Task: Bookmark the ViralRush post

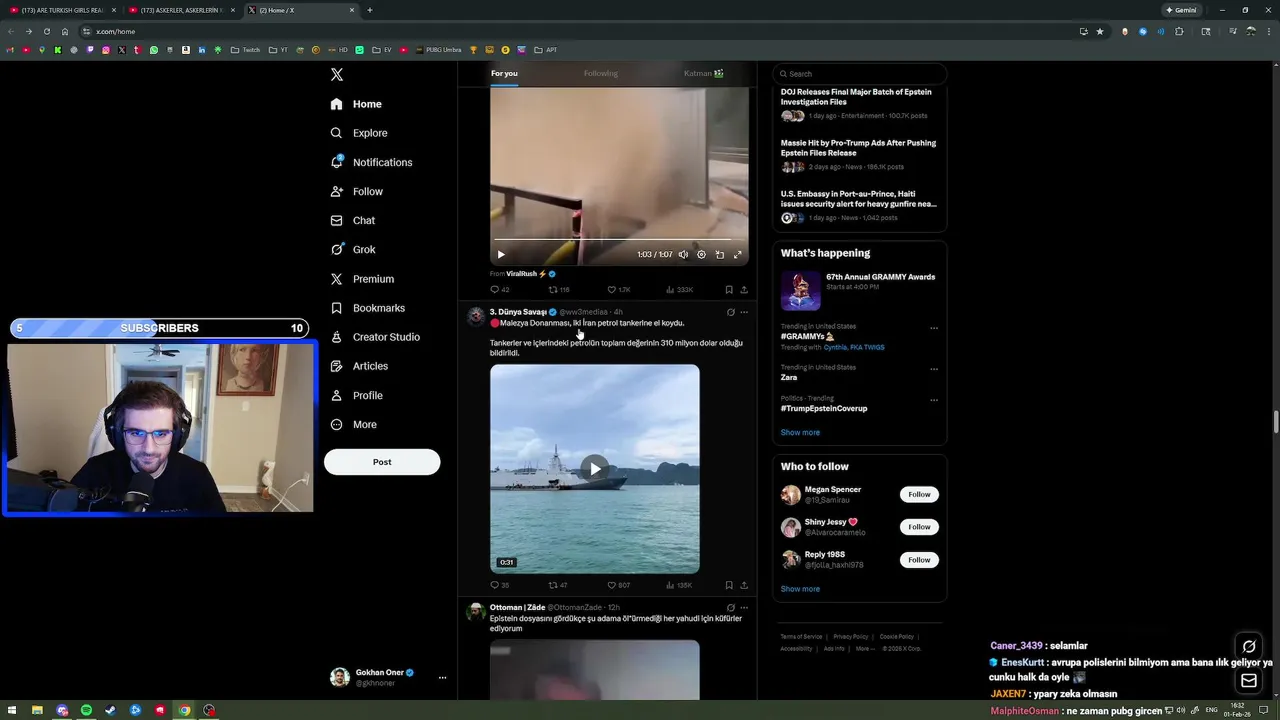Action: tap(729, 290)
